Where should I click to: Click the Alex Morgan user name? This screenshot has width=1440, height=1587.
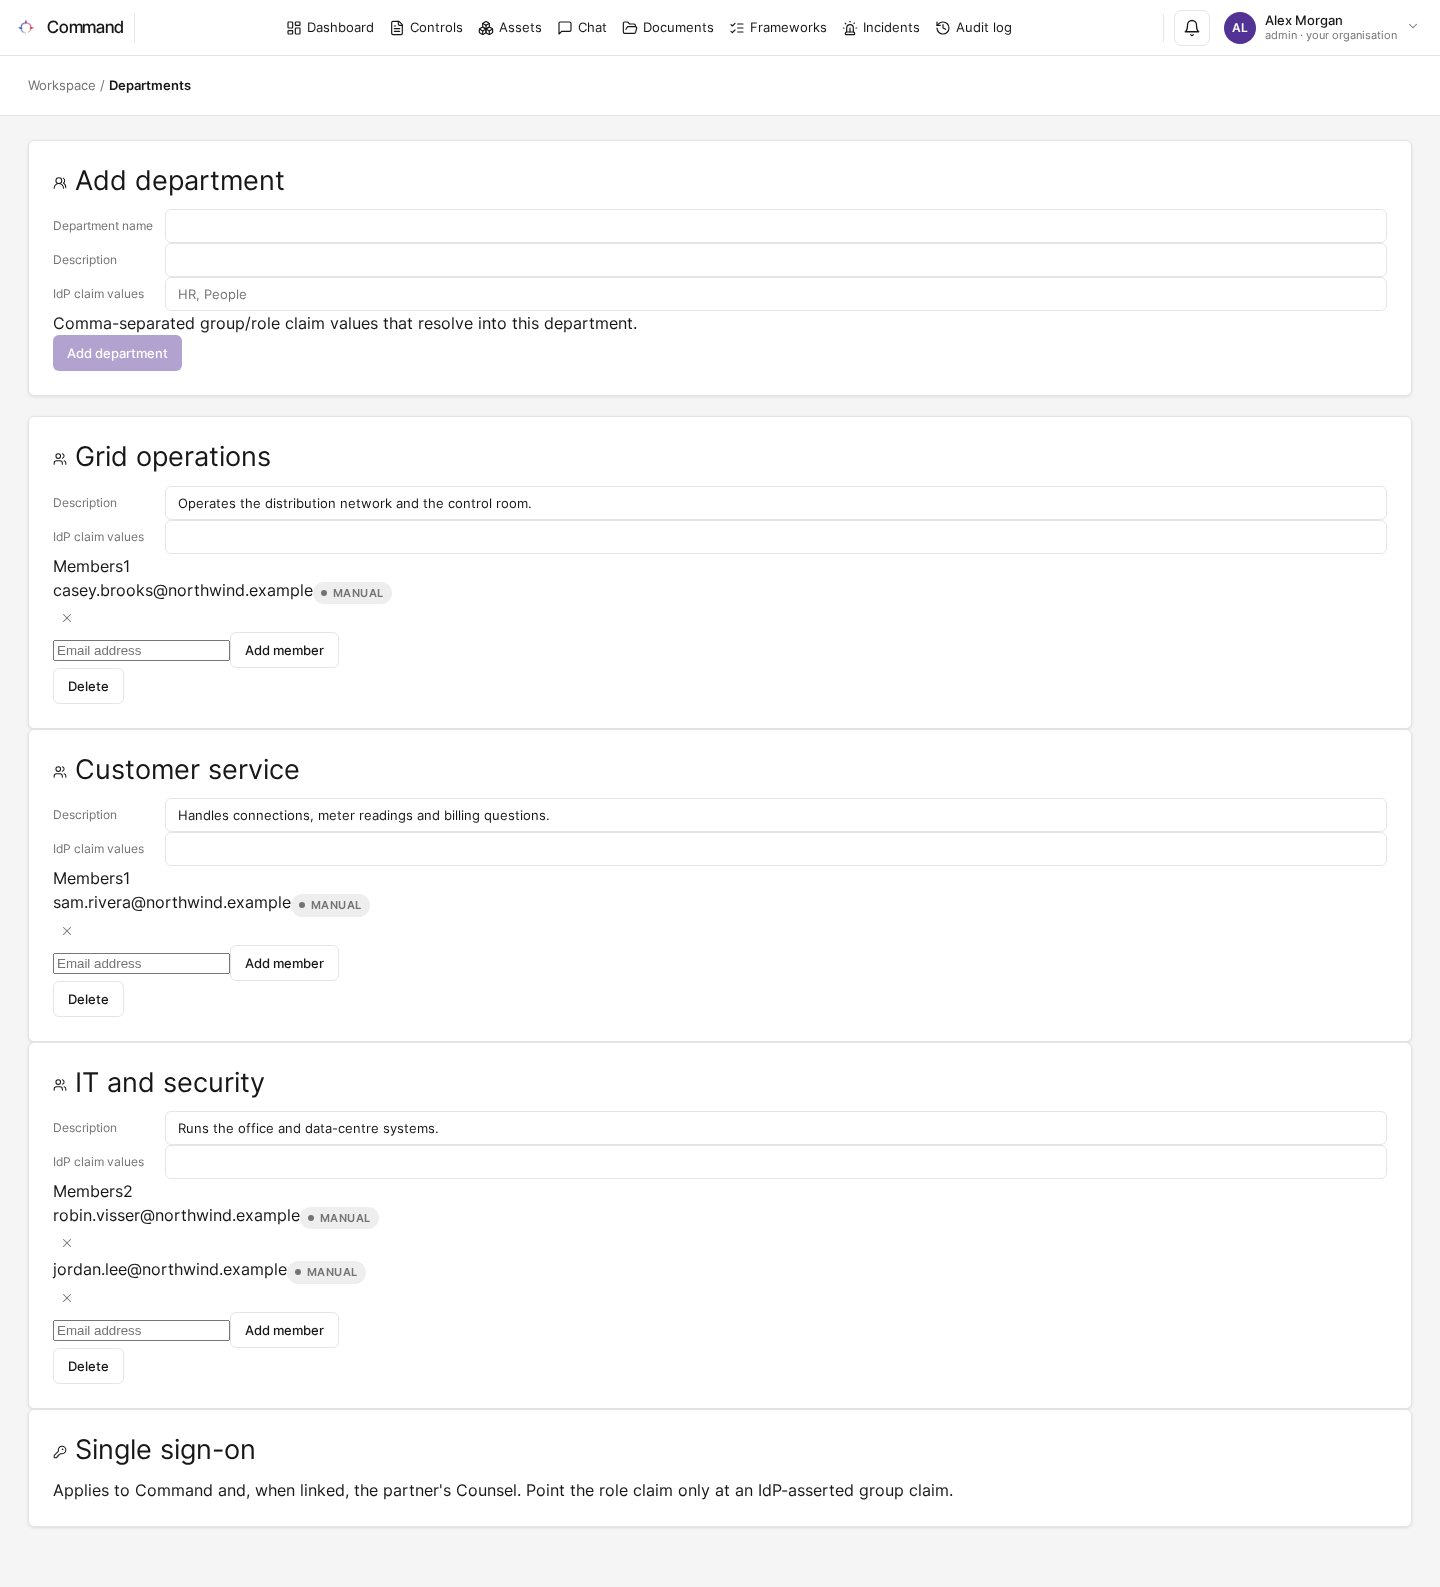(1303, 20)
